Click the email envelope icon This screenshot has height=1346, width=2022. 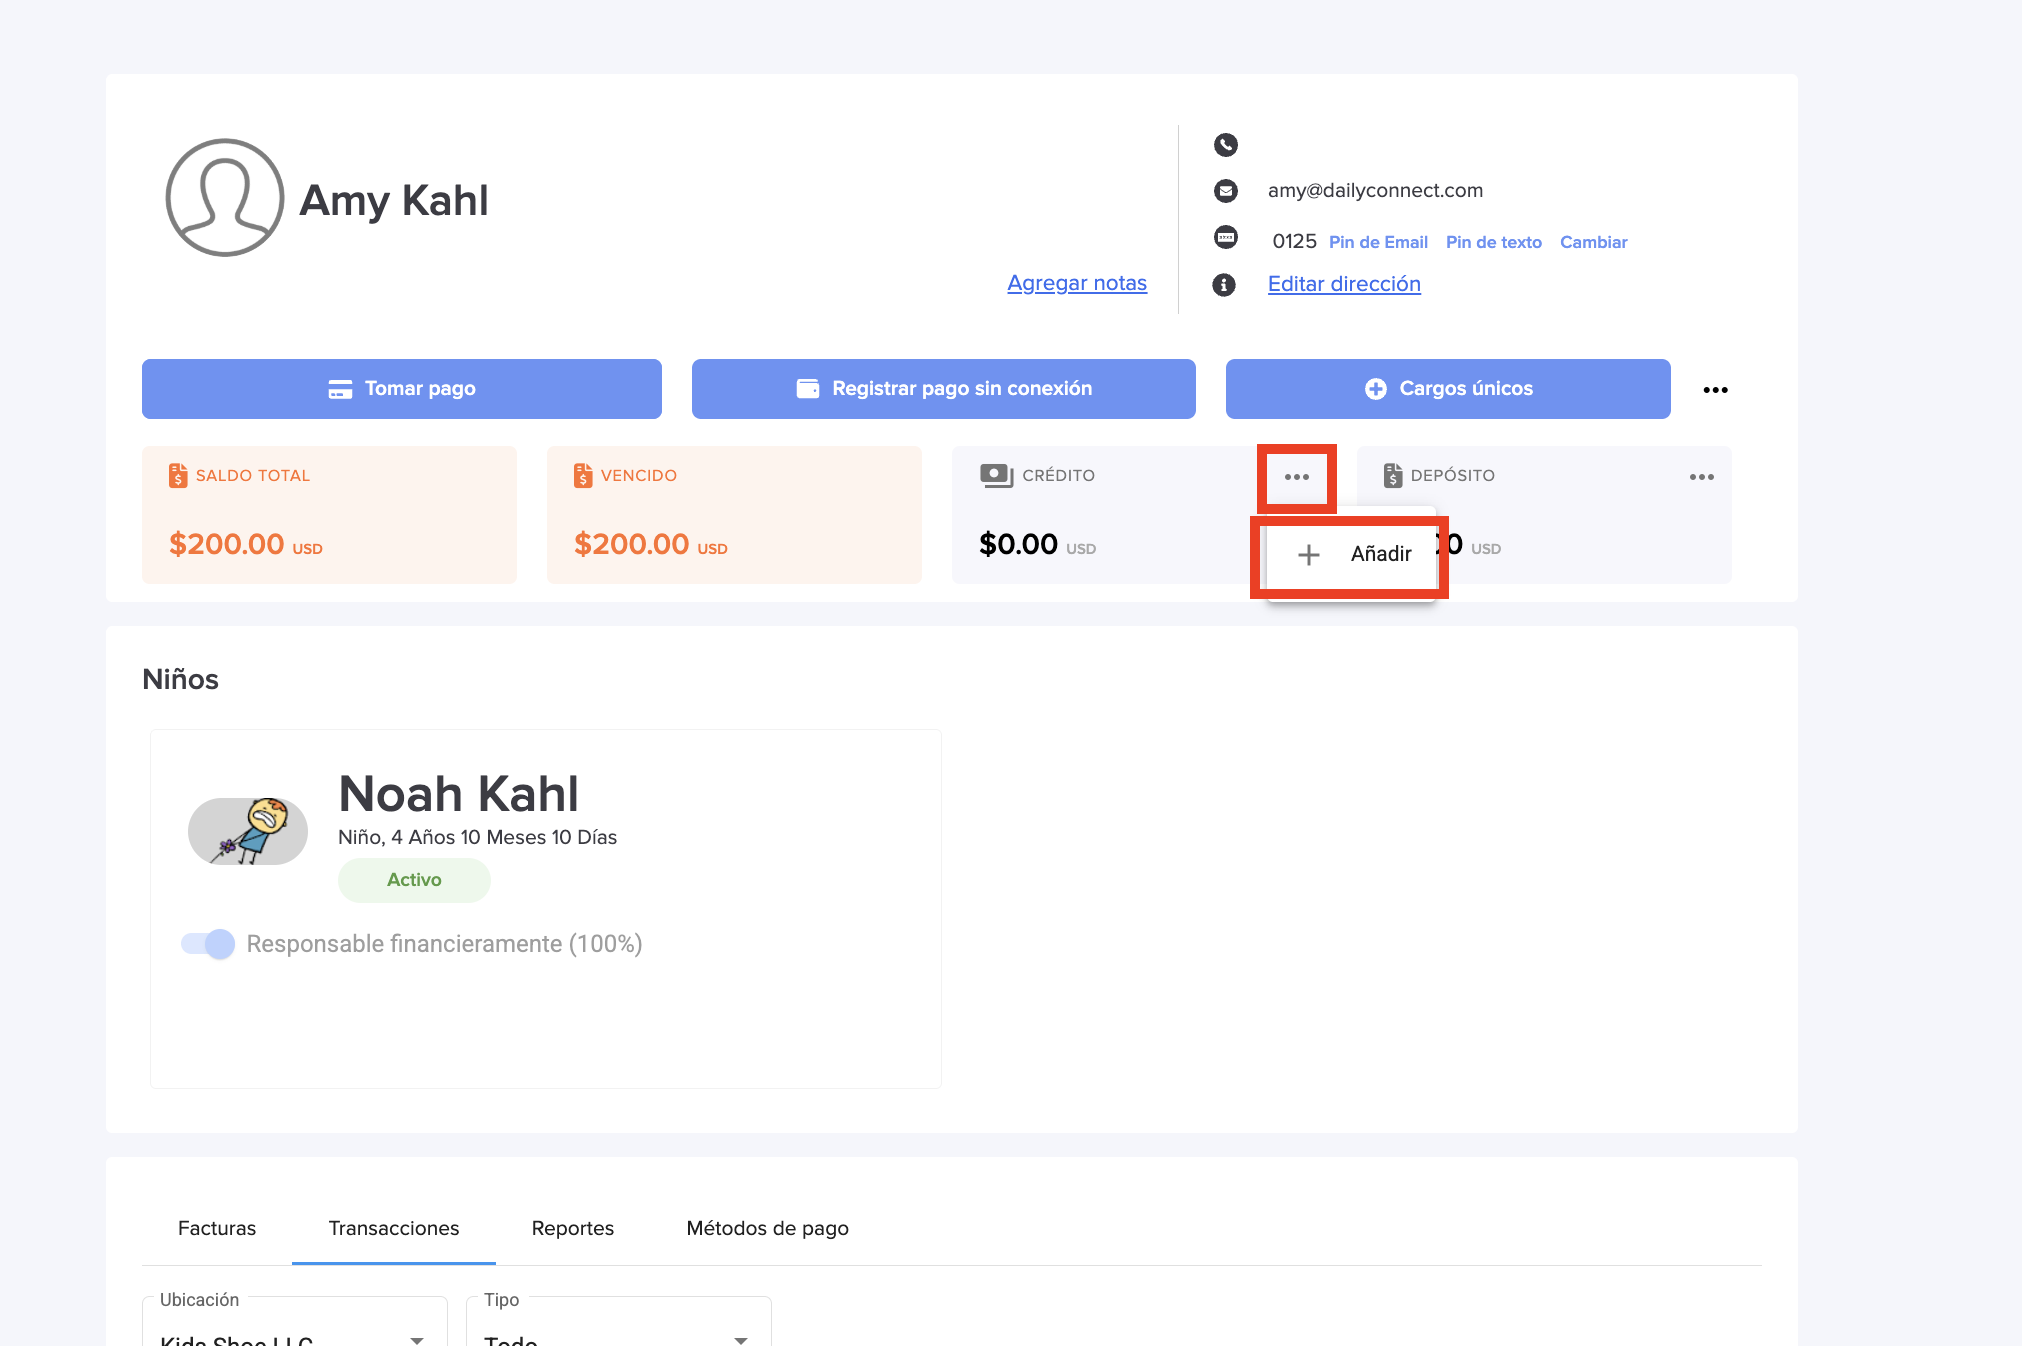(x=1225, y=190)
